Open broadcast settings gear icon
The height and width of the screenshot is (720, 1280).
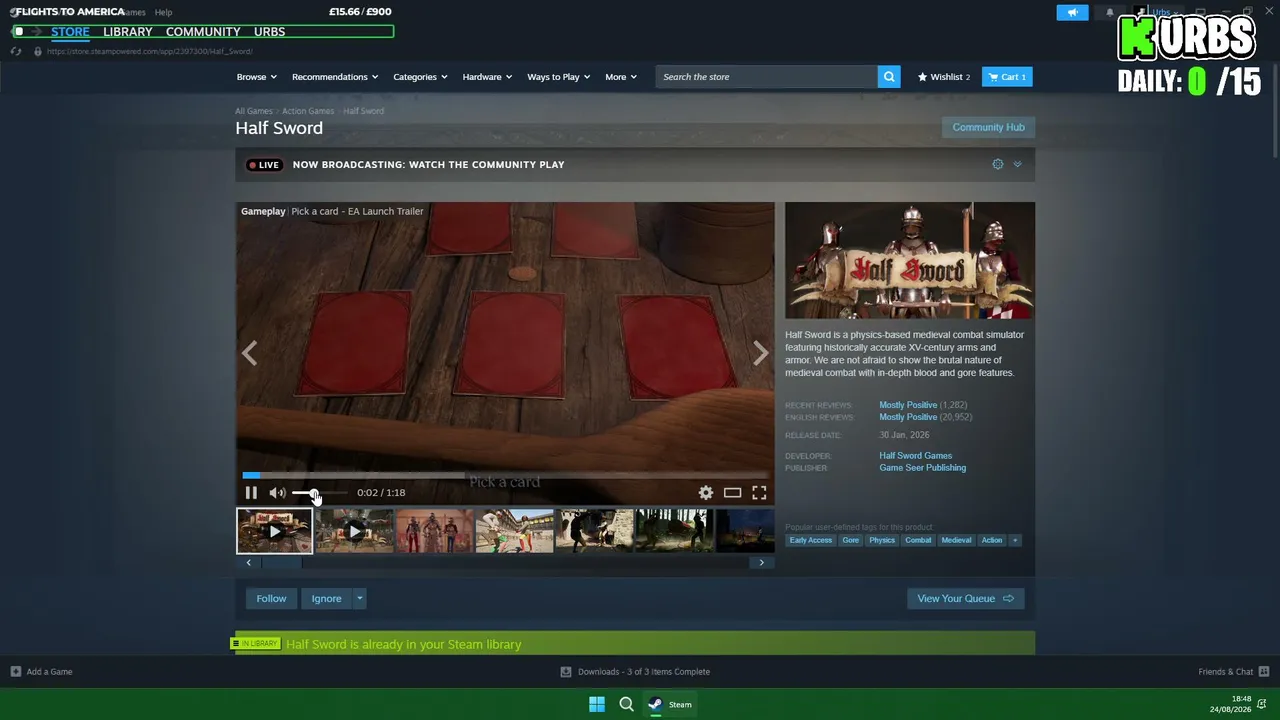998,164
